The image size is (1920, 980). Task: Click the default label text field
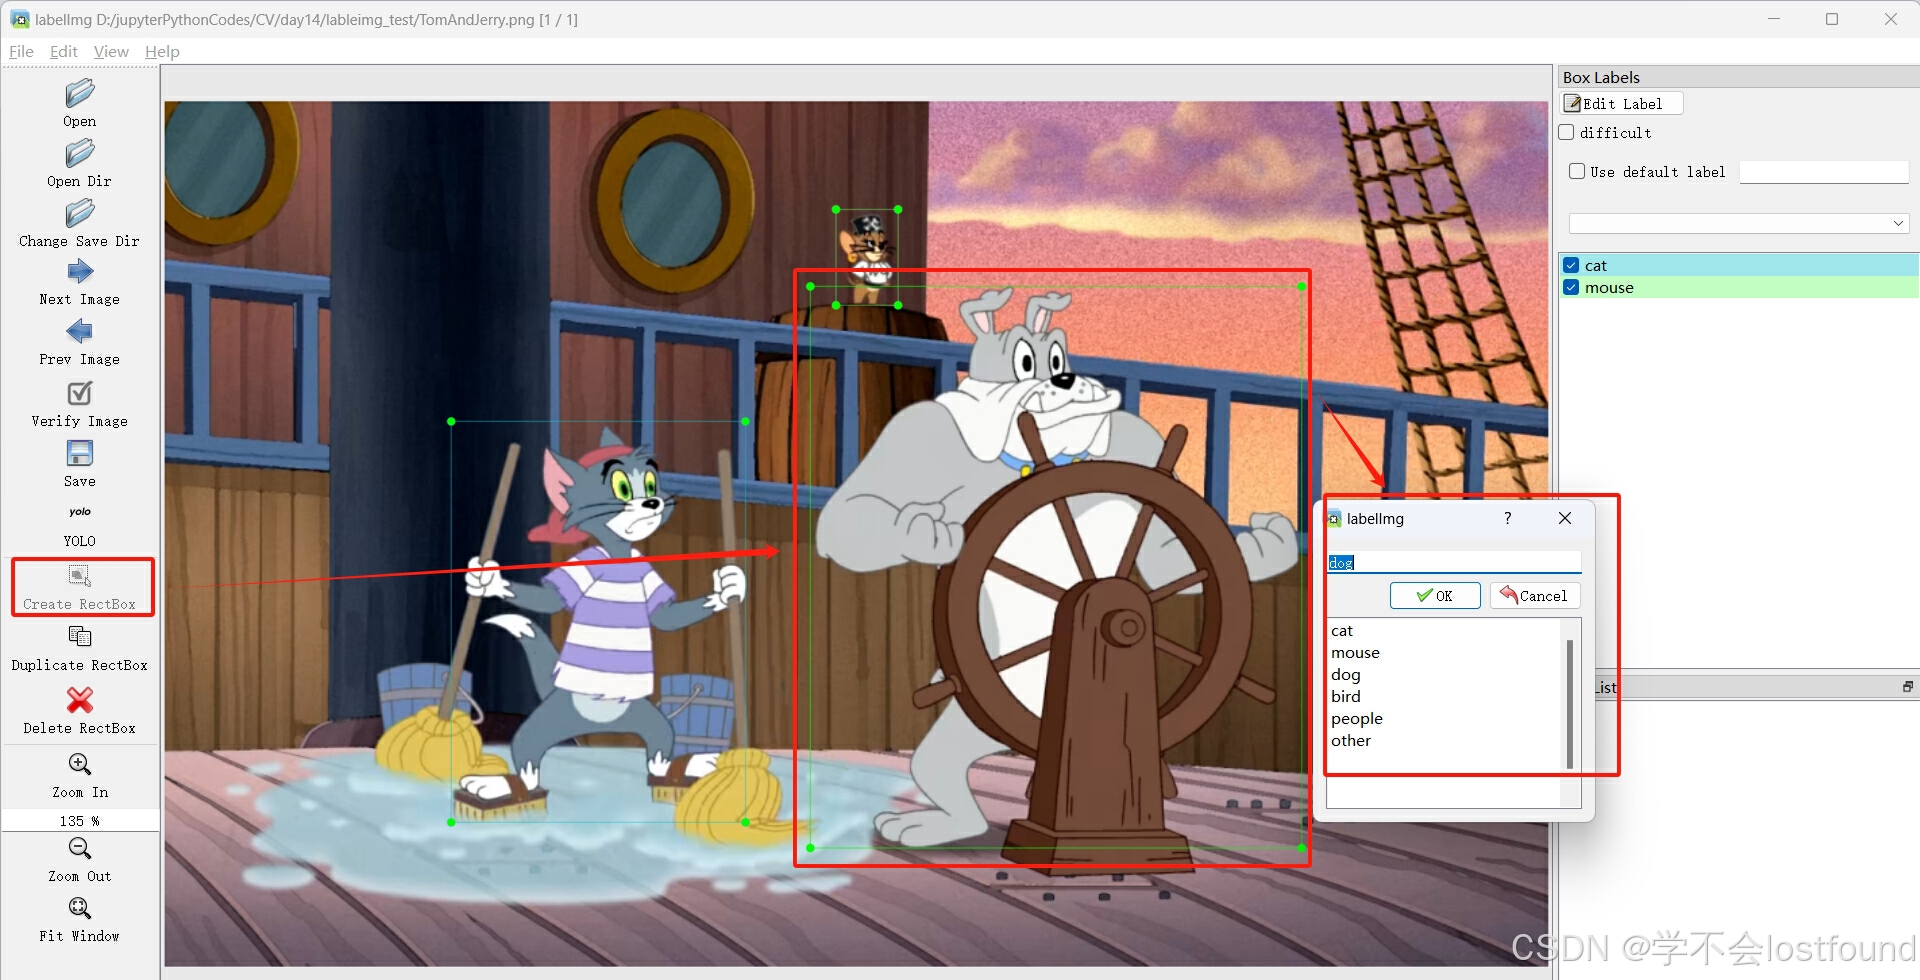click(1824, 172)
